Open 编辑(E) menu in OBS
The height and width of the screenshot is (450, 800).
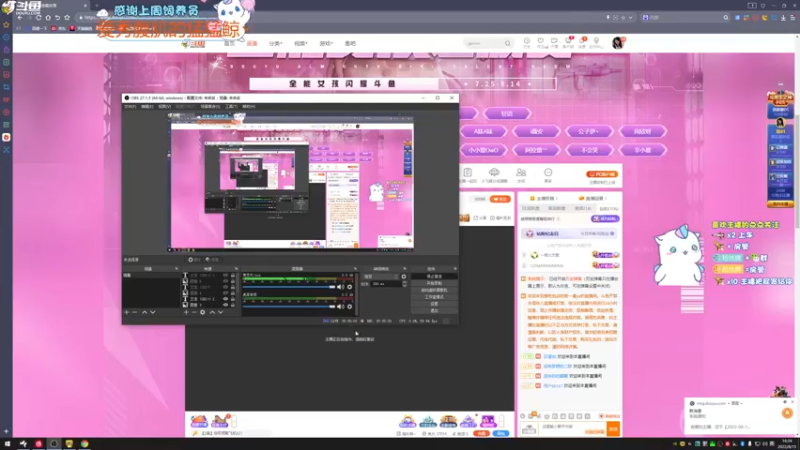click(x=147, y=107)
